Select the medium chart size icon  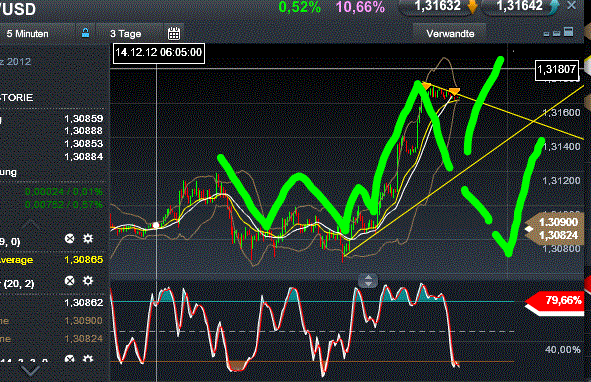click(x=556, y=33)
